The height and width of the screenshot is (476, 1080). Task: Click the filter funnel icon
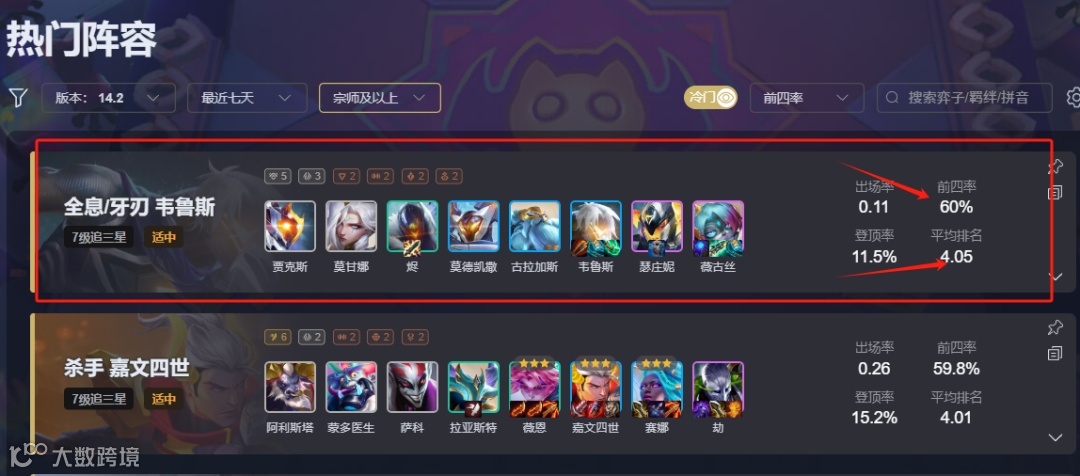click(18, 98)
